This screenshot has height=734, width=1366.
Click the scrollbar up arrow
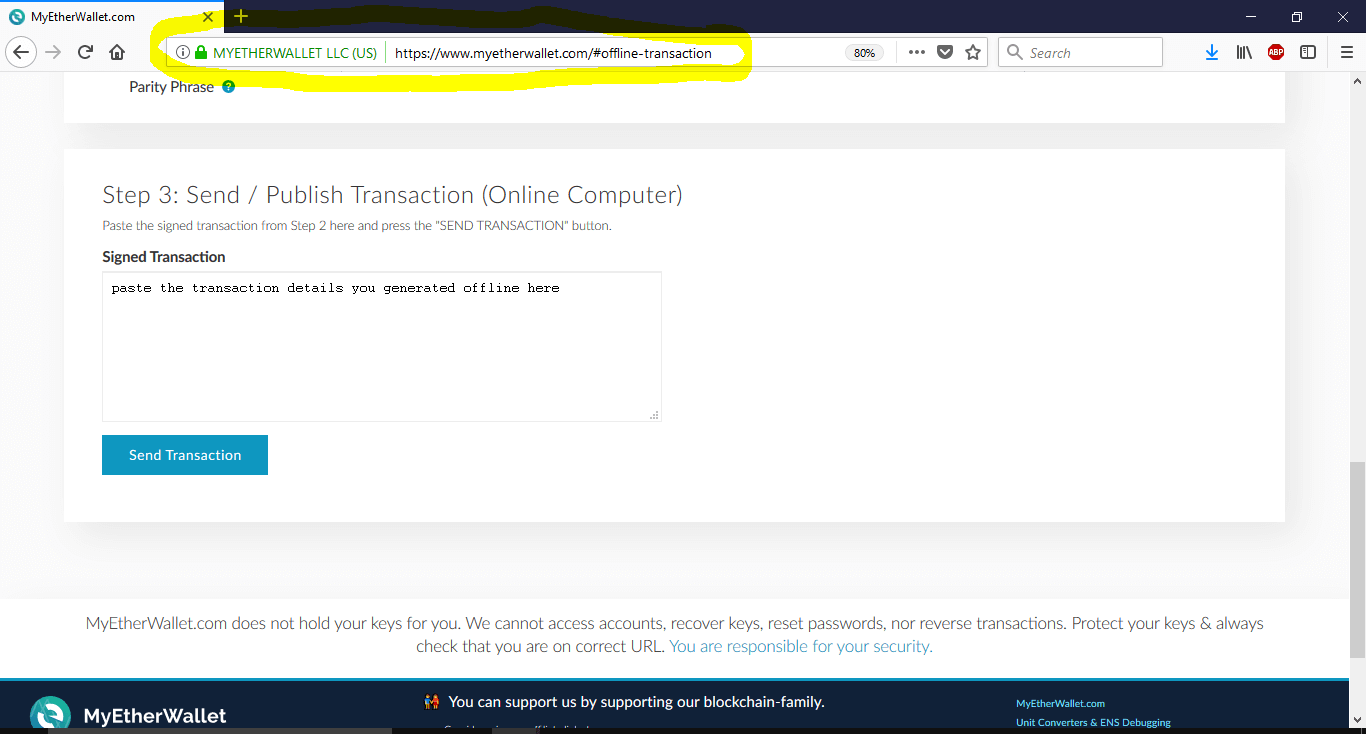coord(1357,82)
